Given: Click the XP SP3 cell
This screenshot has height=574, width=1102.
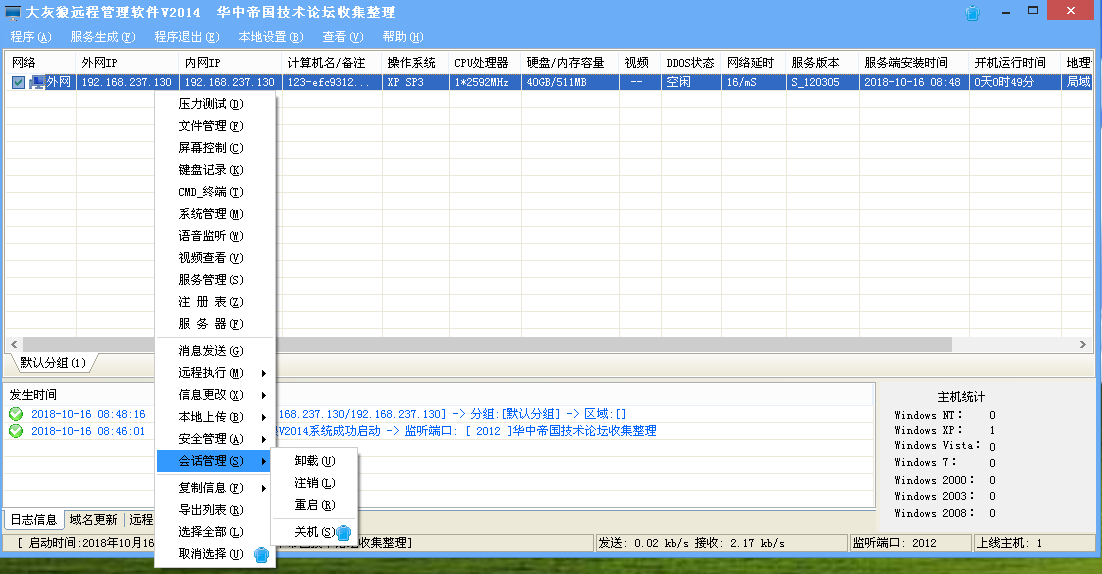Looking at the screenshot, I should coord(415,82).
